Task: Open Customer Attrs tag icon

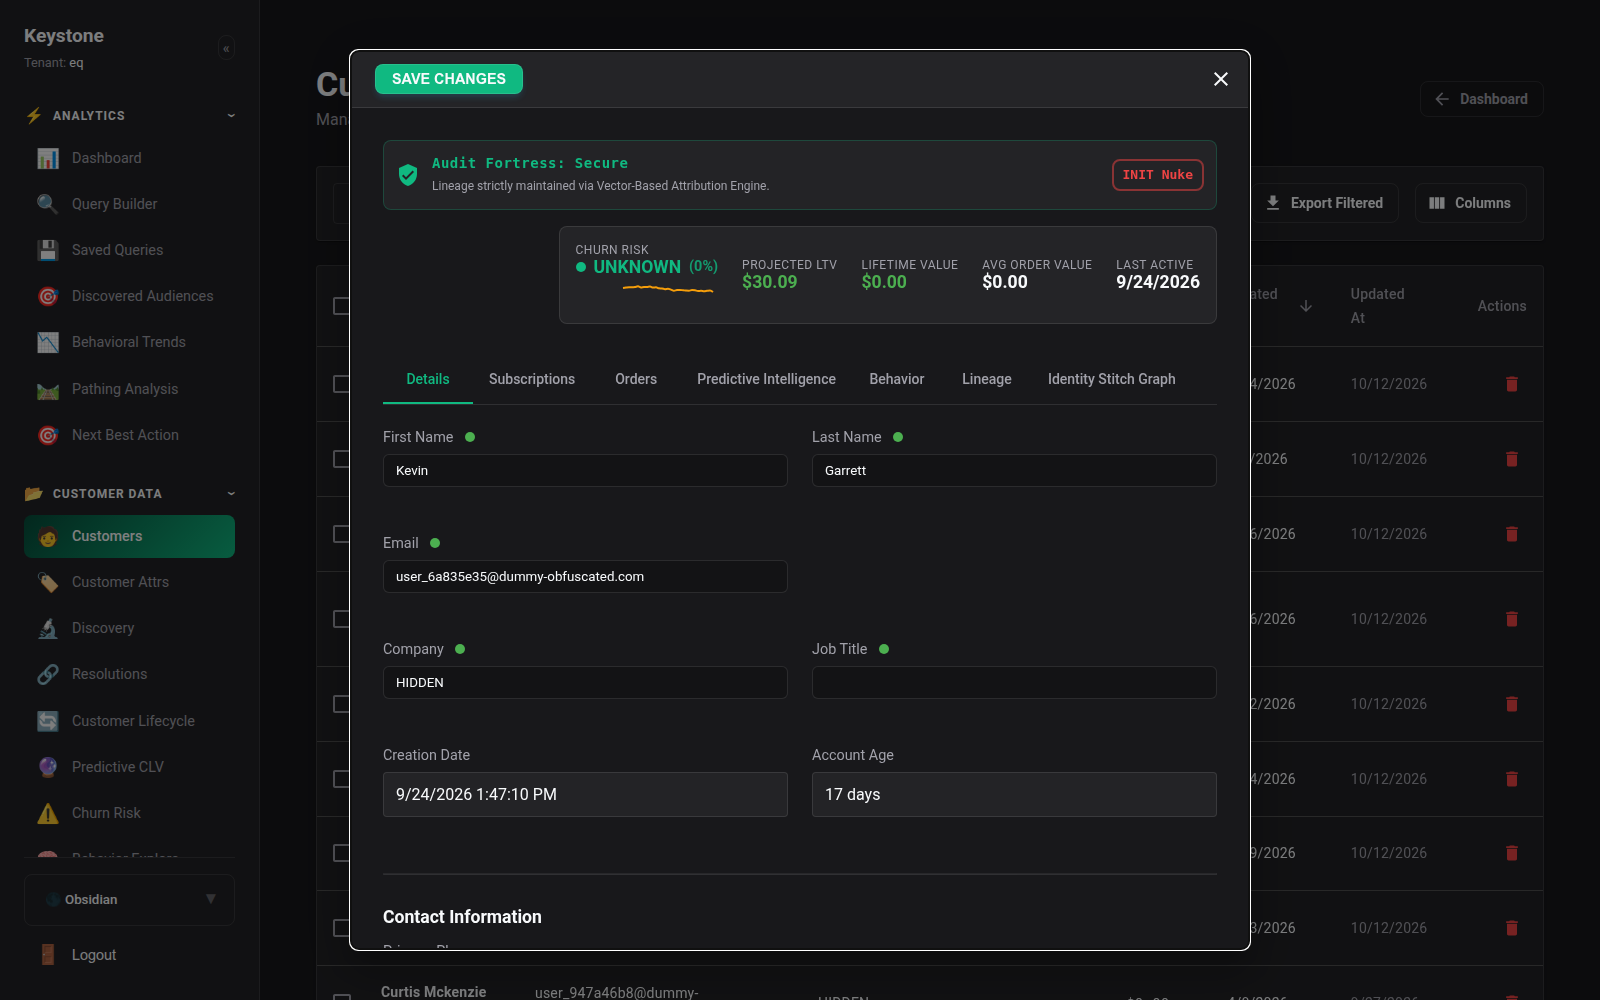Action: 48,582
